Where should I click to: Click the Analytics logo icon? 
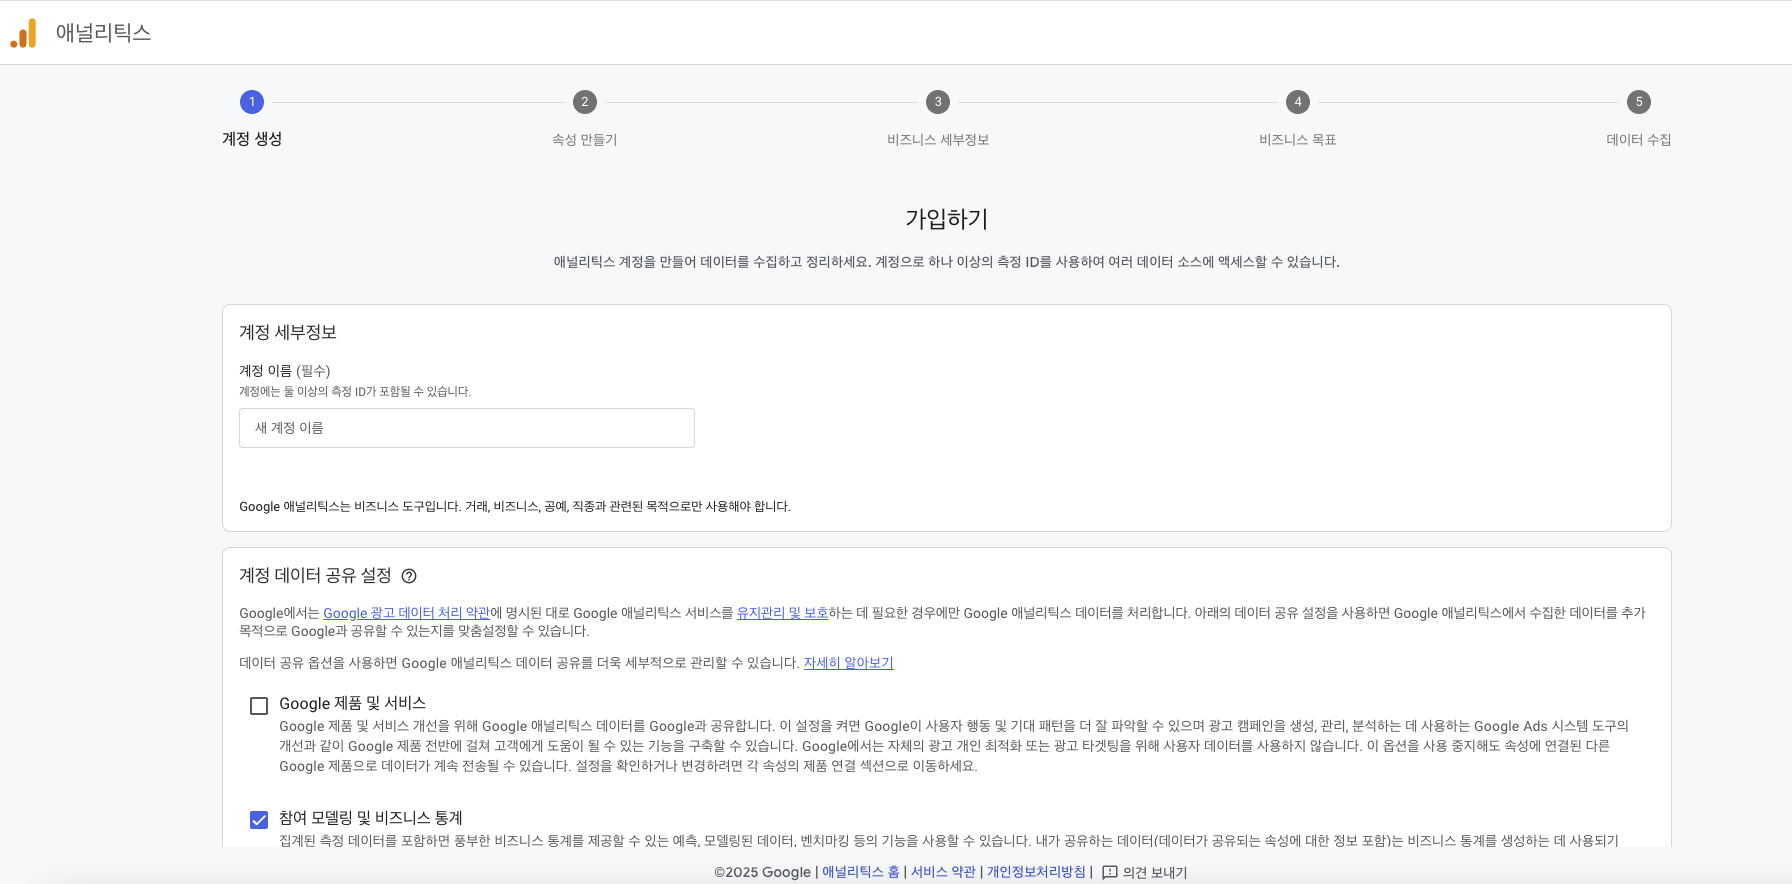[x=23, y=33]
